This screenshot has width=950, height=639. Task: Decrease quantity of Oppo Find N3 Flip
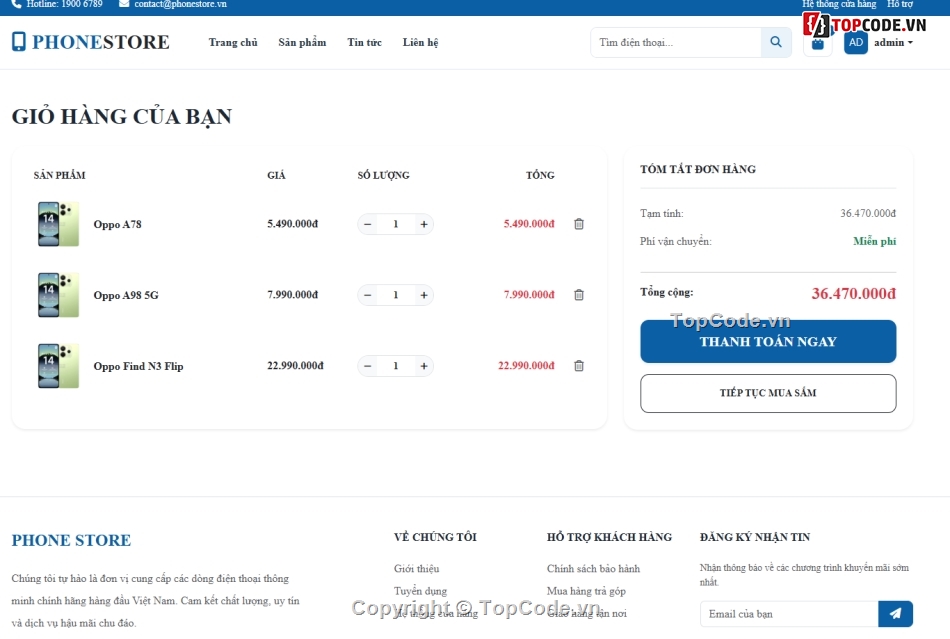coord(367,366)
